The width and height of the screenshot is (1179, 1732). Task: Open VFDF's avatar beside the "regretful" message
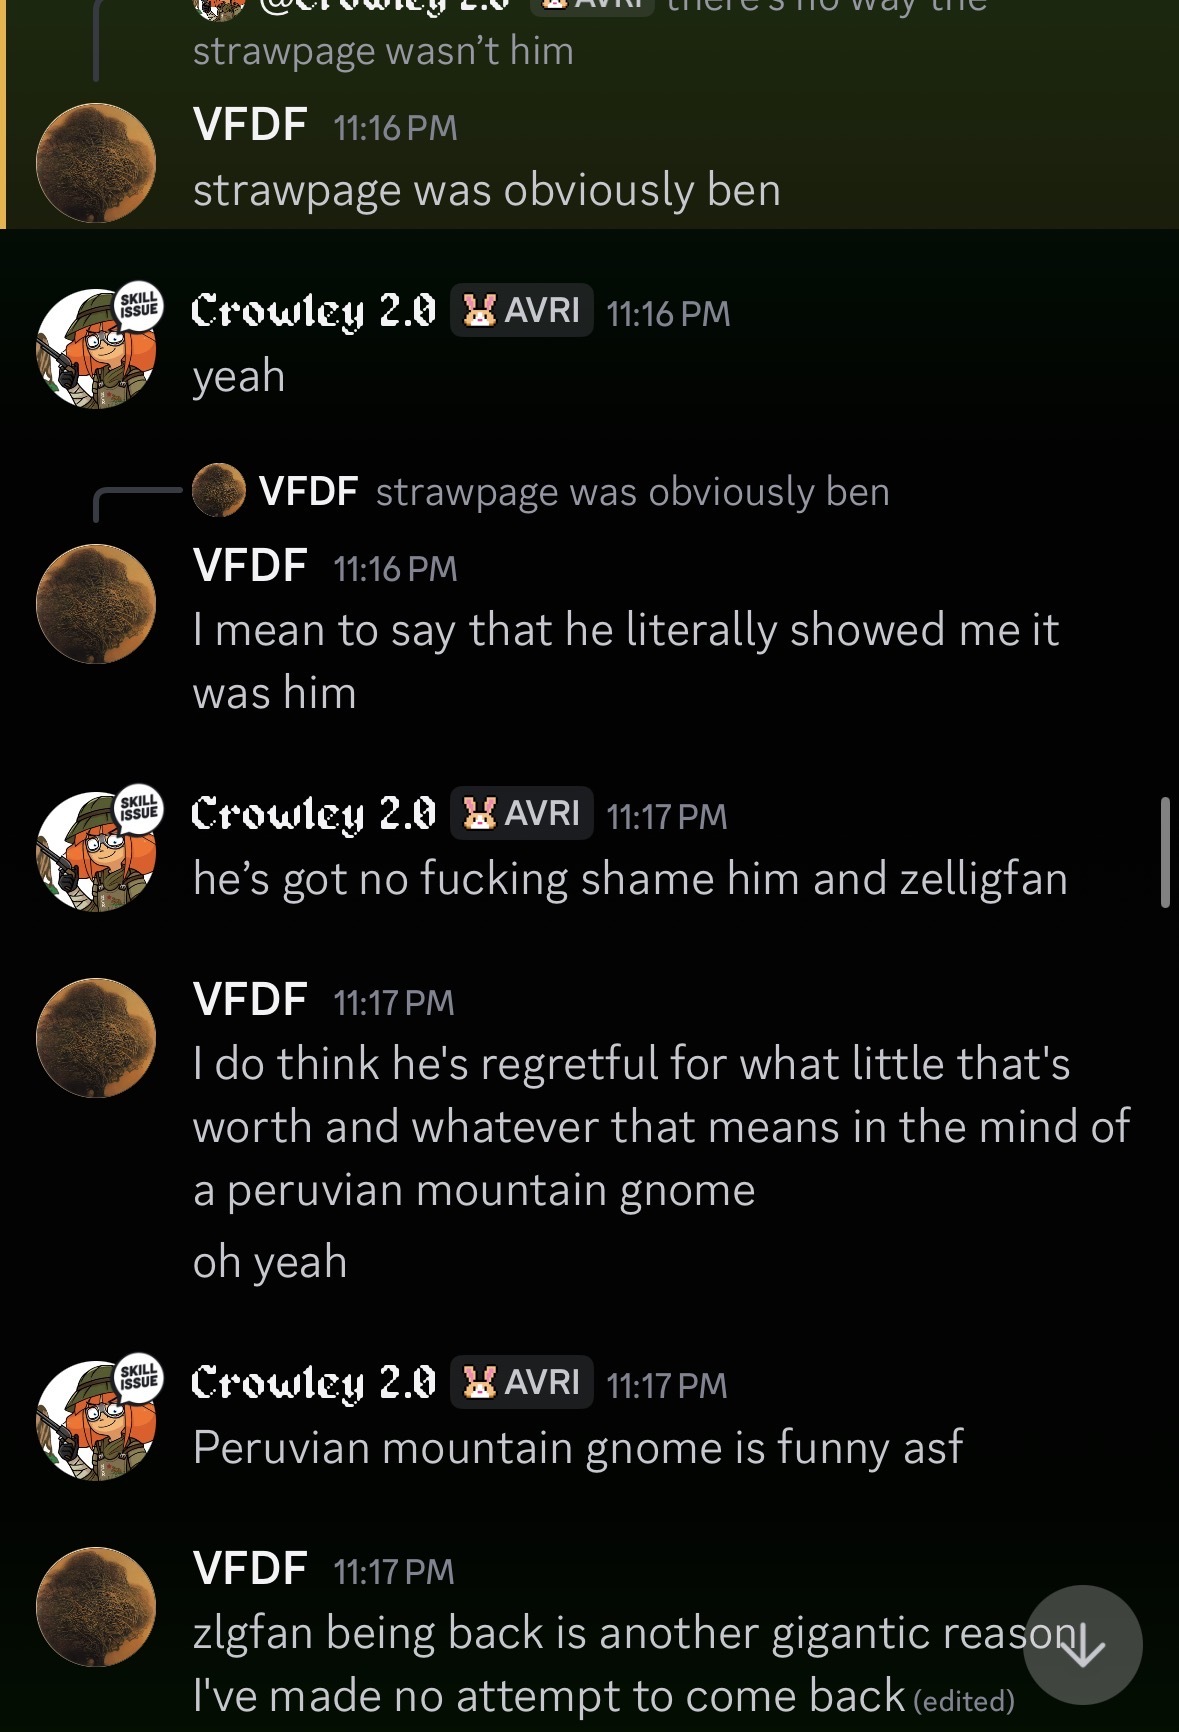coord(96,1037)
